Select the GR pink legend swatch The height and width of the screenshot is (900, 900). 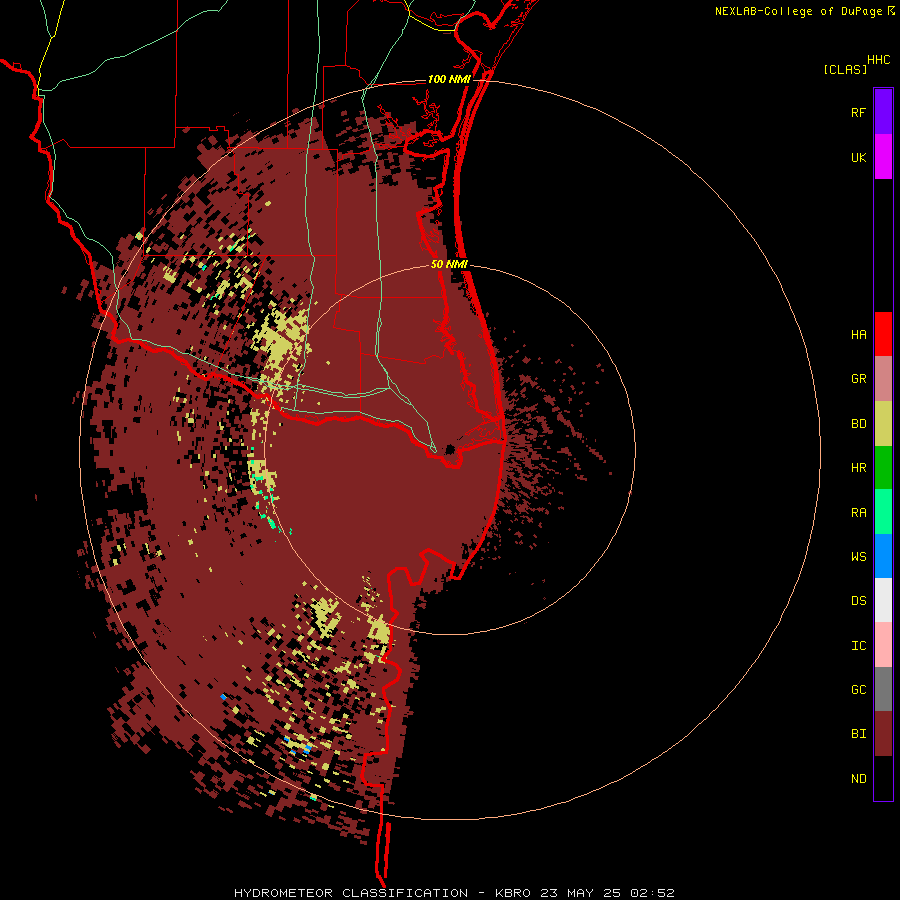pyautogui.click(x=883, y=379)
